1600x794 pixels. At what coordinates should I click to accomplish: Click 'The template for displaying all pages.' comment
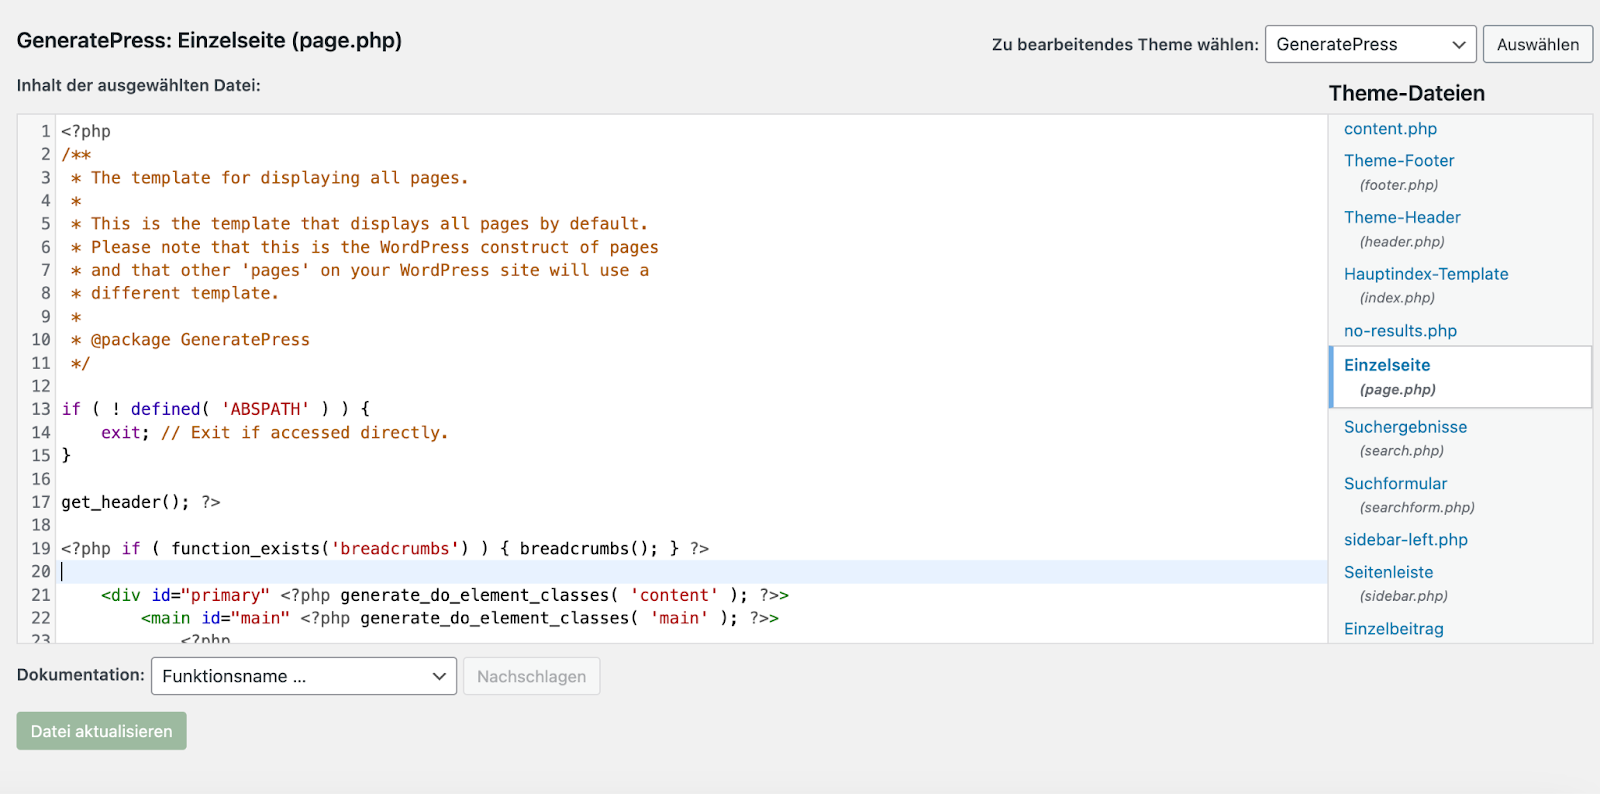click(x=269, y=178)
